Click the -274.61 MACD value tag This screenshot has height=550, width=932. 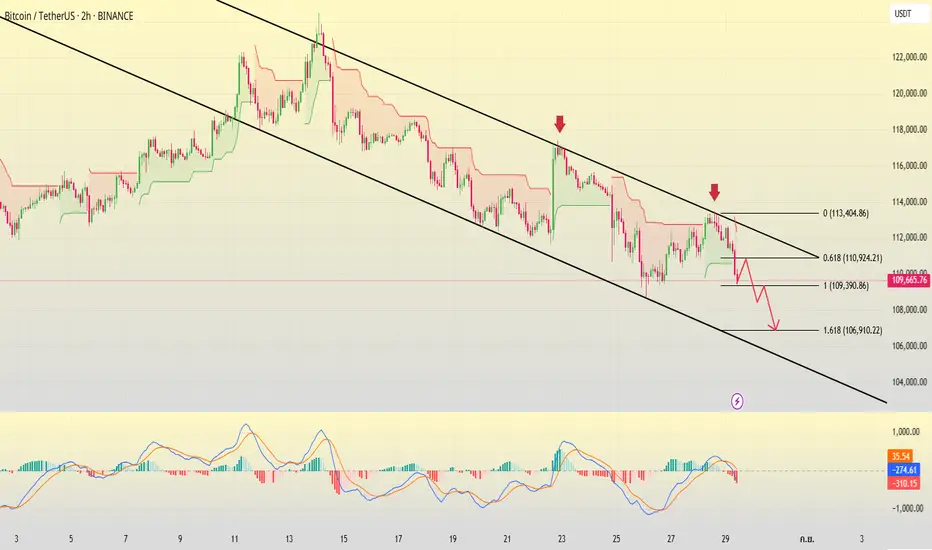(904, 470)
